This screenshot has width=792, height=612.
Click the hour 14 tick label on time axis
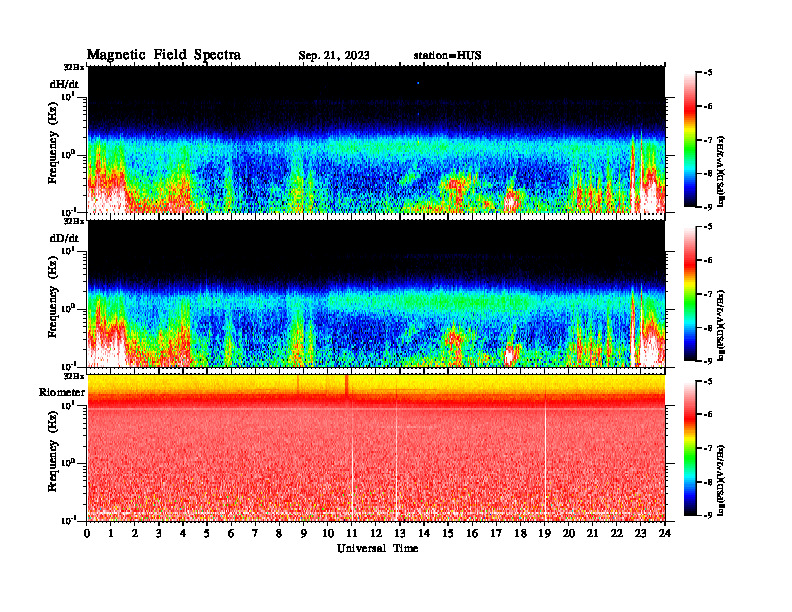[424, 533]
